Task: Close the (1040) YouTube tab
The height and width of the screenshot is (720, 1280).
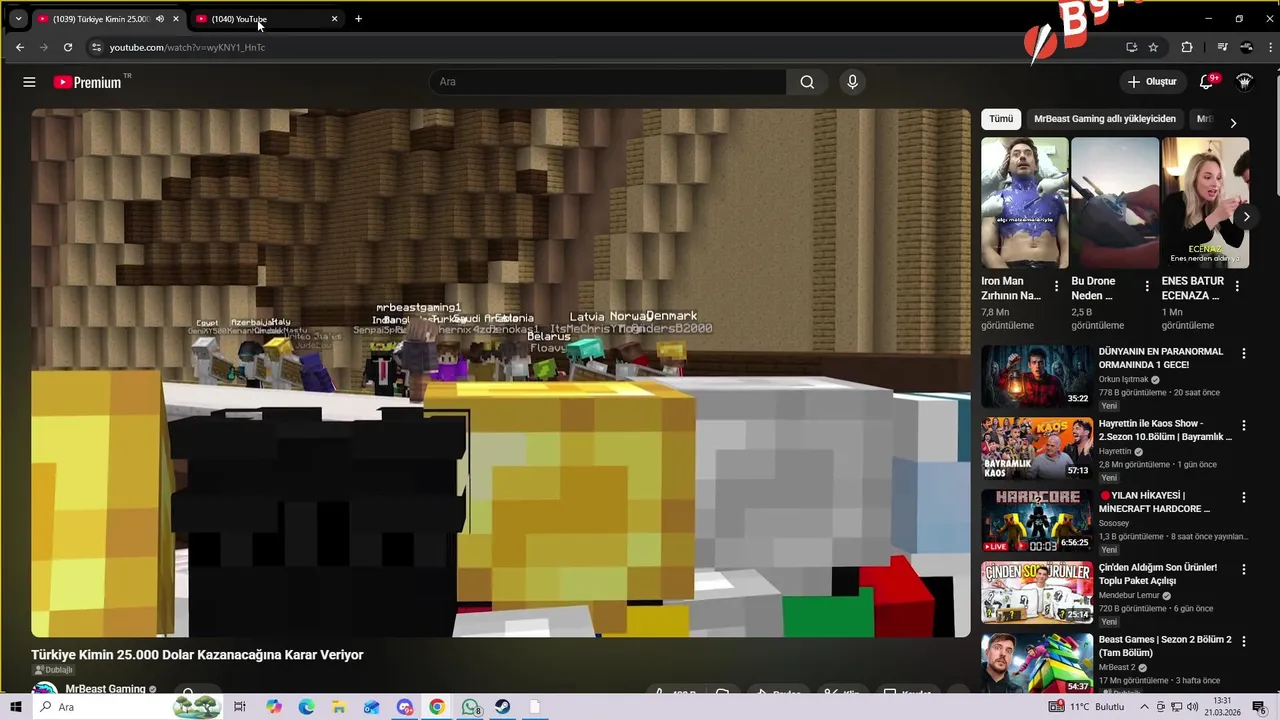Action: click(x=334, y=18)
